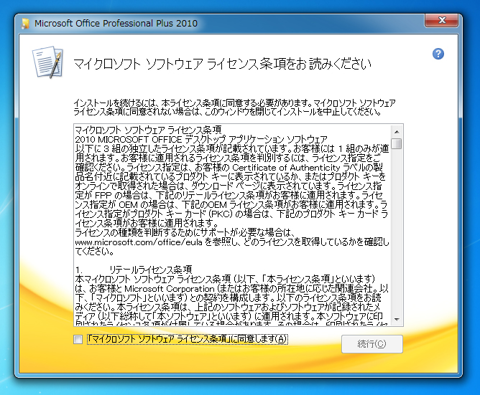Click the license text scroll down arrow
Image resolution: width=480 pixels, height=395 pixels.
coord(397,319)
